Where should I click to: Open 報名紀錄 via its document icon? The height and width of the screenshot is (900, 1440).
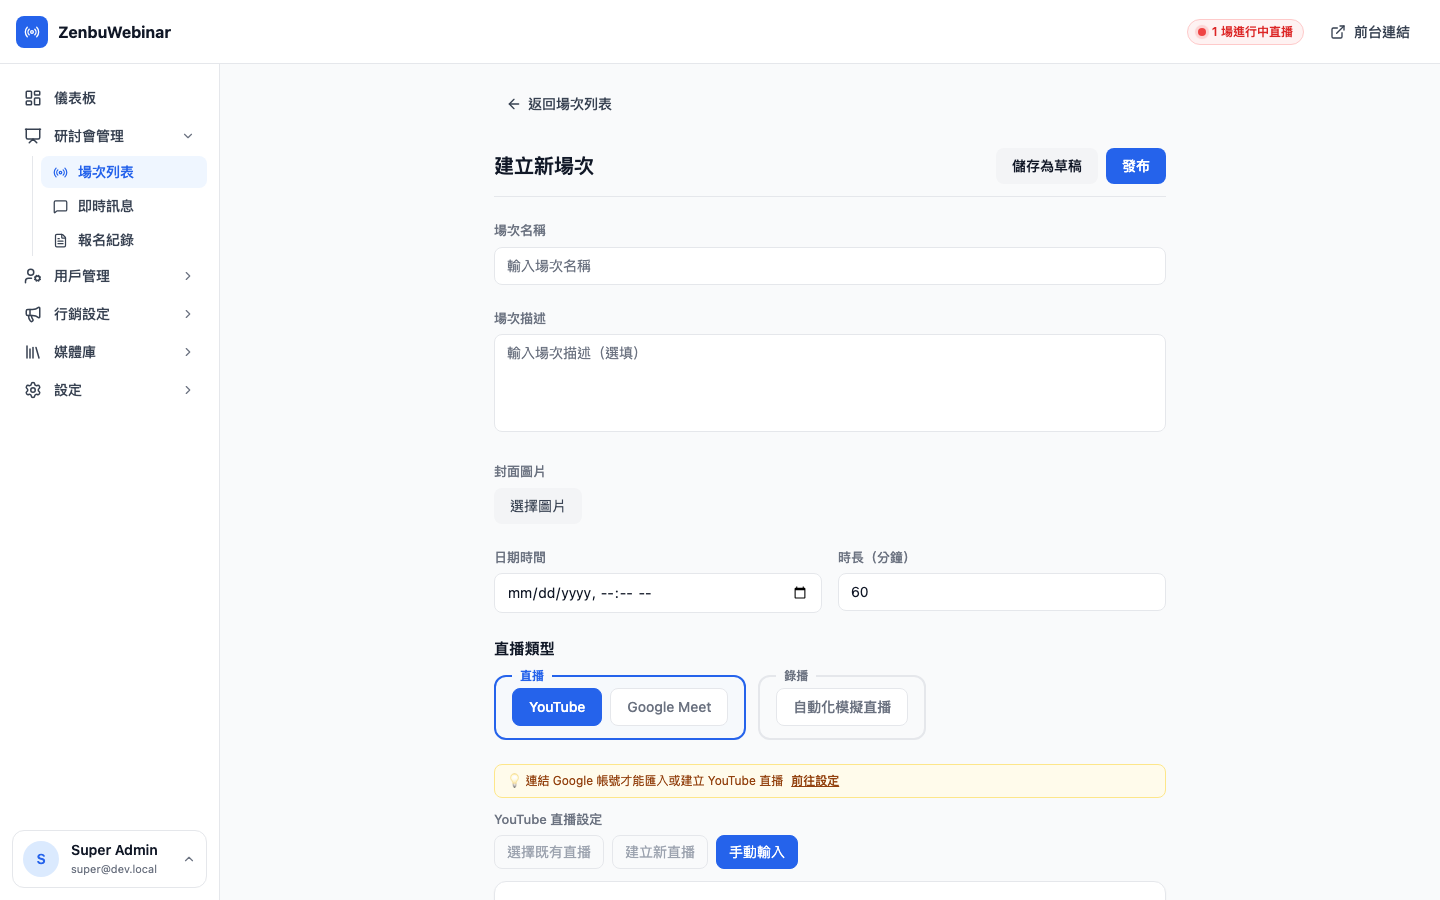pos(62,240)
